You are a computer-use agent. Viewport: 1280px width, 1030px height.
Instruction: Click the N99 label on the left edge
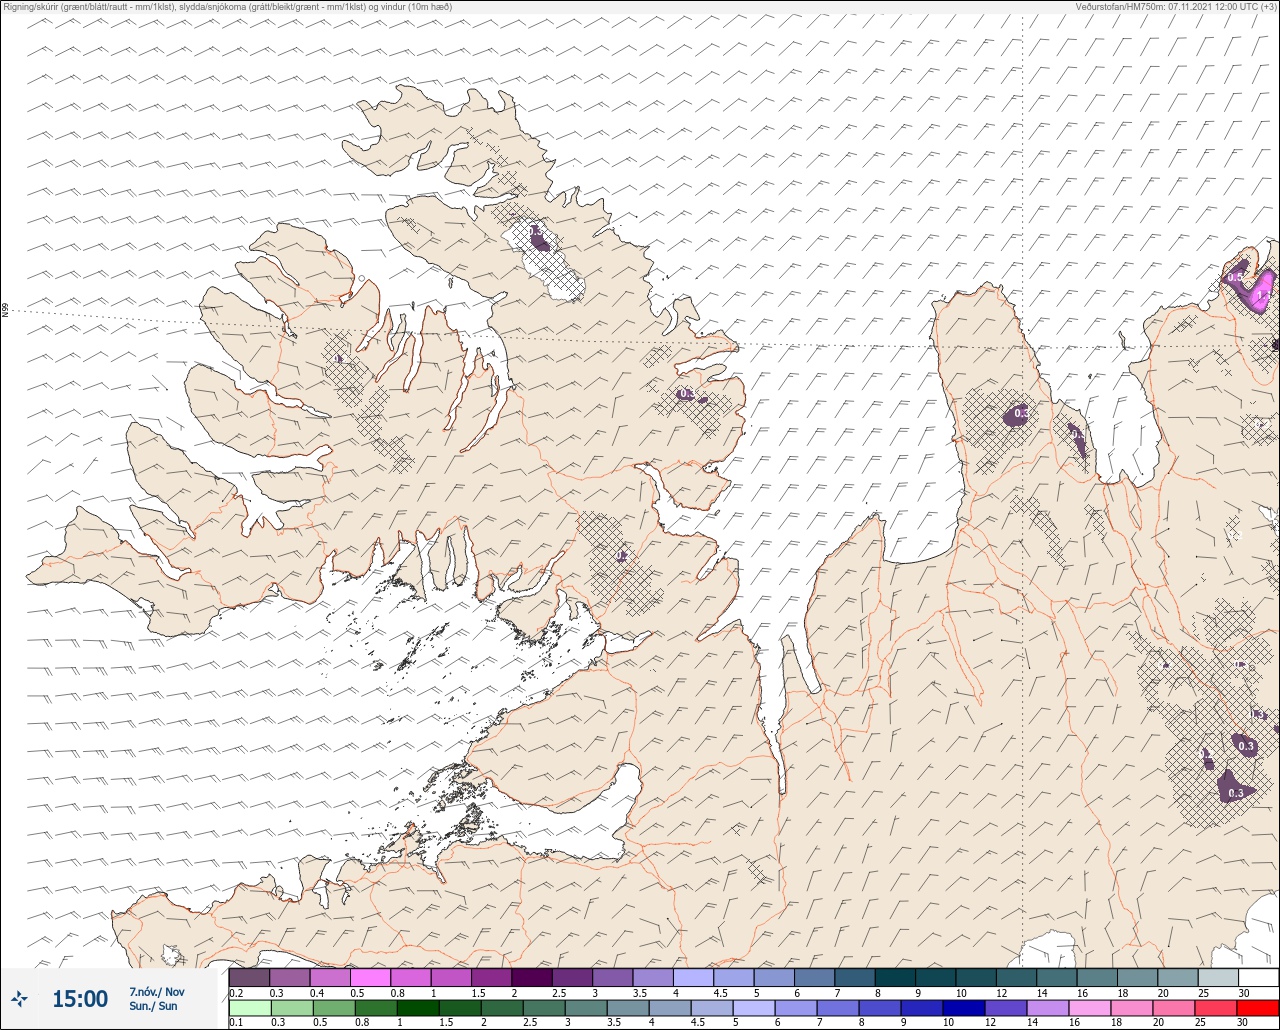tap(5, 311)
